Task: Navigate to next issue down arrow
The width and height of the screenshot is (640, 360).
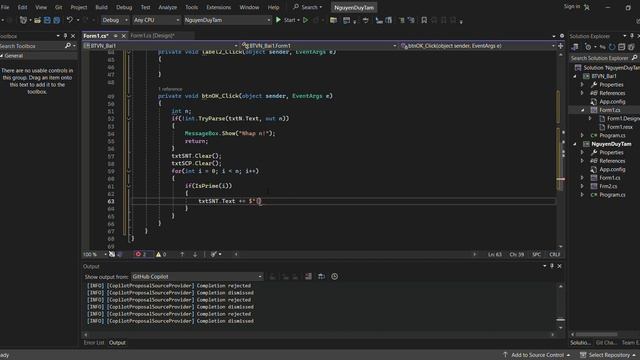Action: coord(195,254)
